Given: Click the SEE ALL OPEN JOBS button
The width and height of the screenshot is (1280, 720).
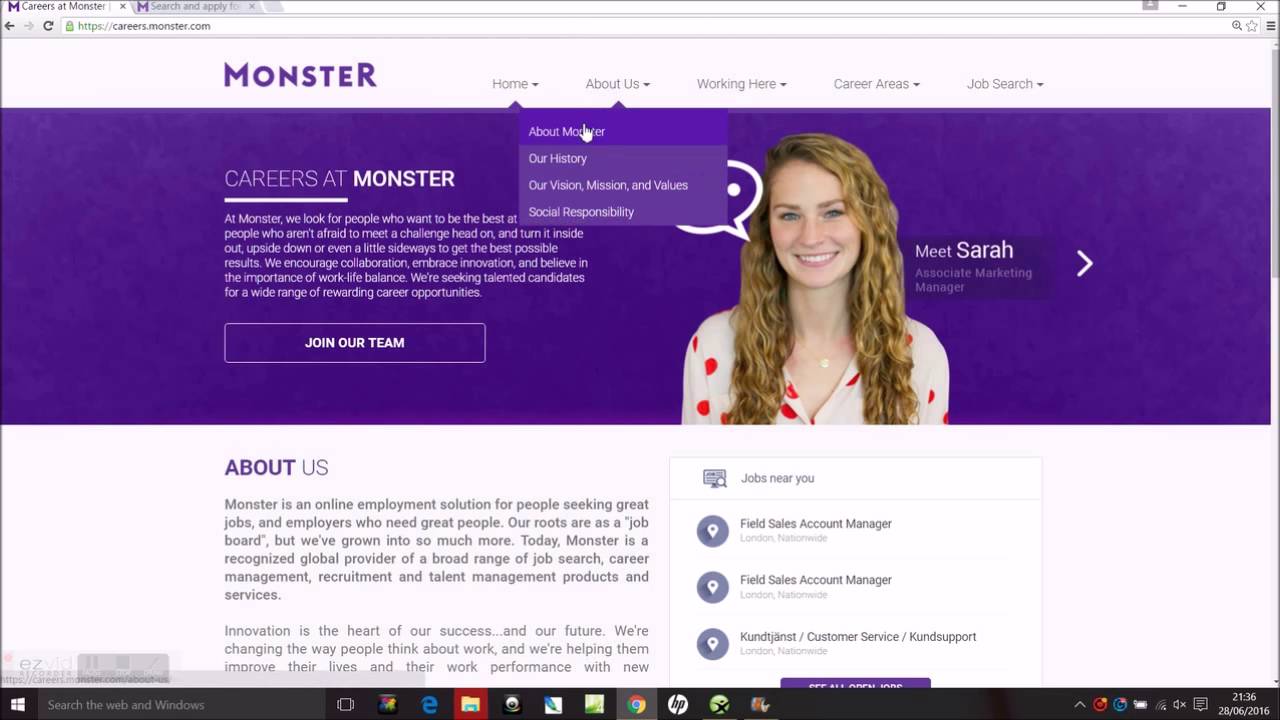Looking at the screenshot, I should (x=855, y=686).
